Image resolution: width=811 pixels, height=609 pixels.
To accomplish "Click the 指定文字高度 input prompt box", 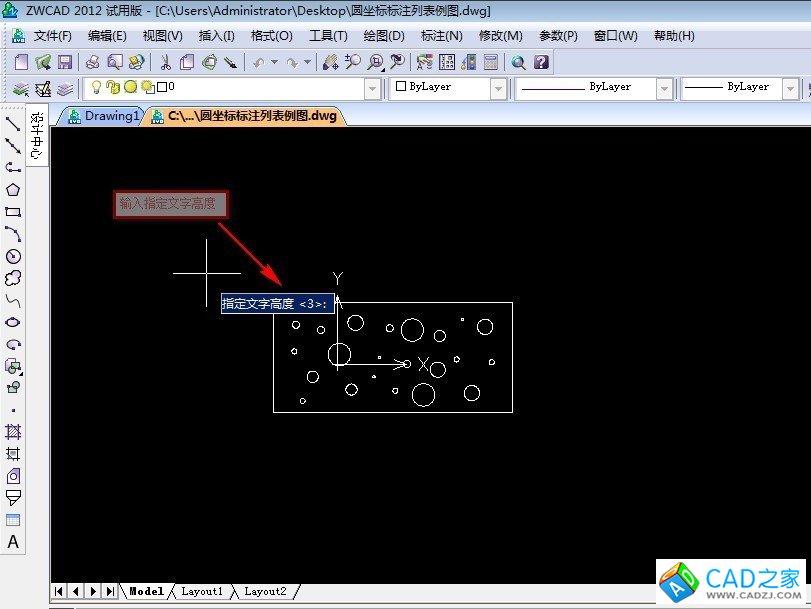I will click(x=277, y=303).
